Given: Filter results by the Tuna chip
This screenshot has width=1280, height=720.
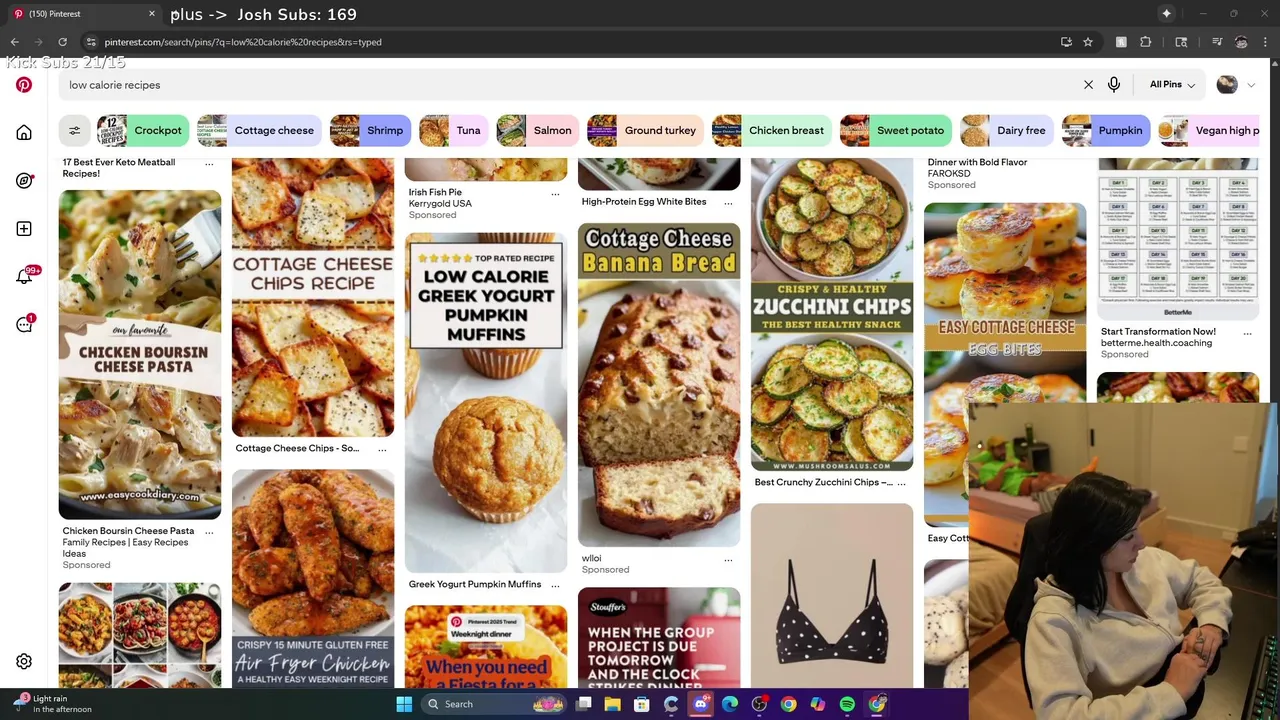Looking at the screenshot, I should [453, 130].
